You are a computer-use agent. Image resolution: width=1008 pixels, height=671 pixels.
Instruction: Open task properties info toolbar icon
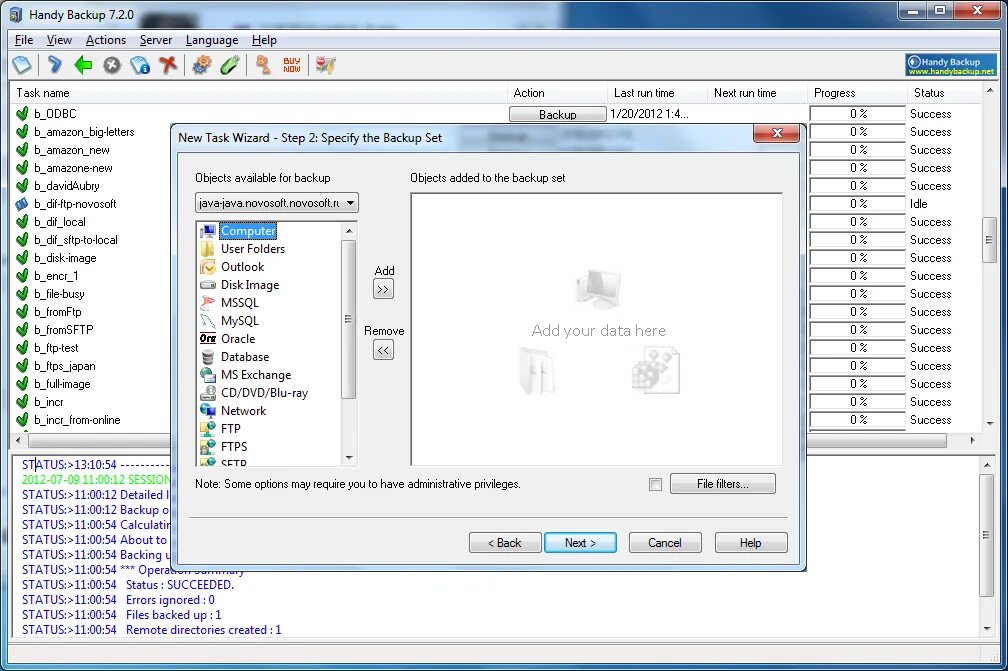(x=140, y=65)
